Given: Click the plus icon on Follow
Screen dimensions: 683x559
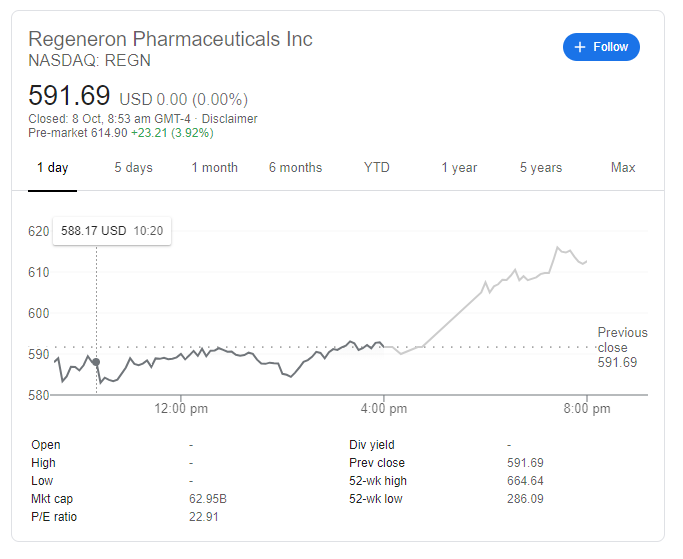Looking at the screenshot, I should pyautogui.click(x=581, y=47).
